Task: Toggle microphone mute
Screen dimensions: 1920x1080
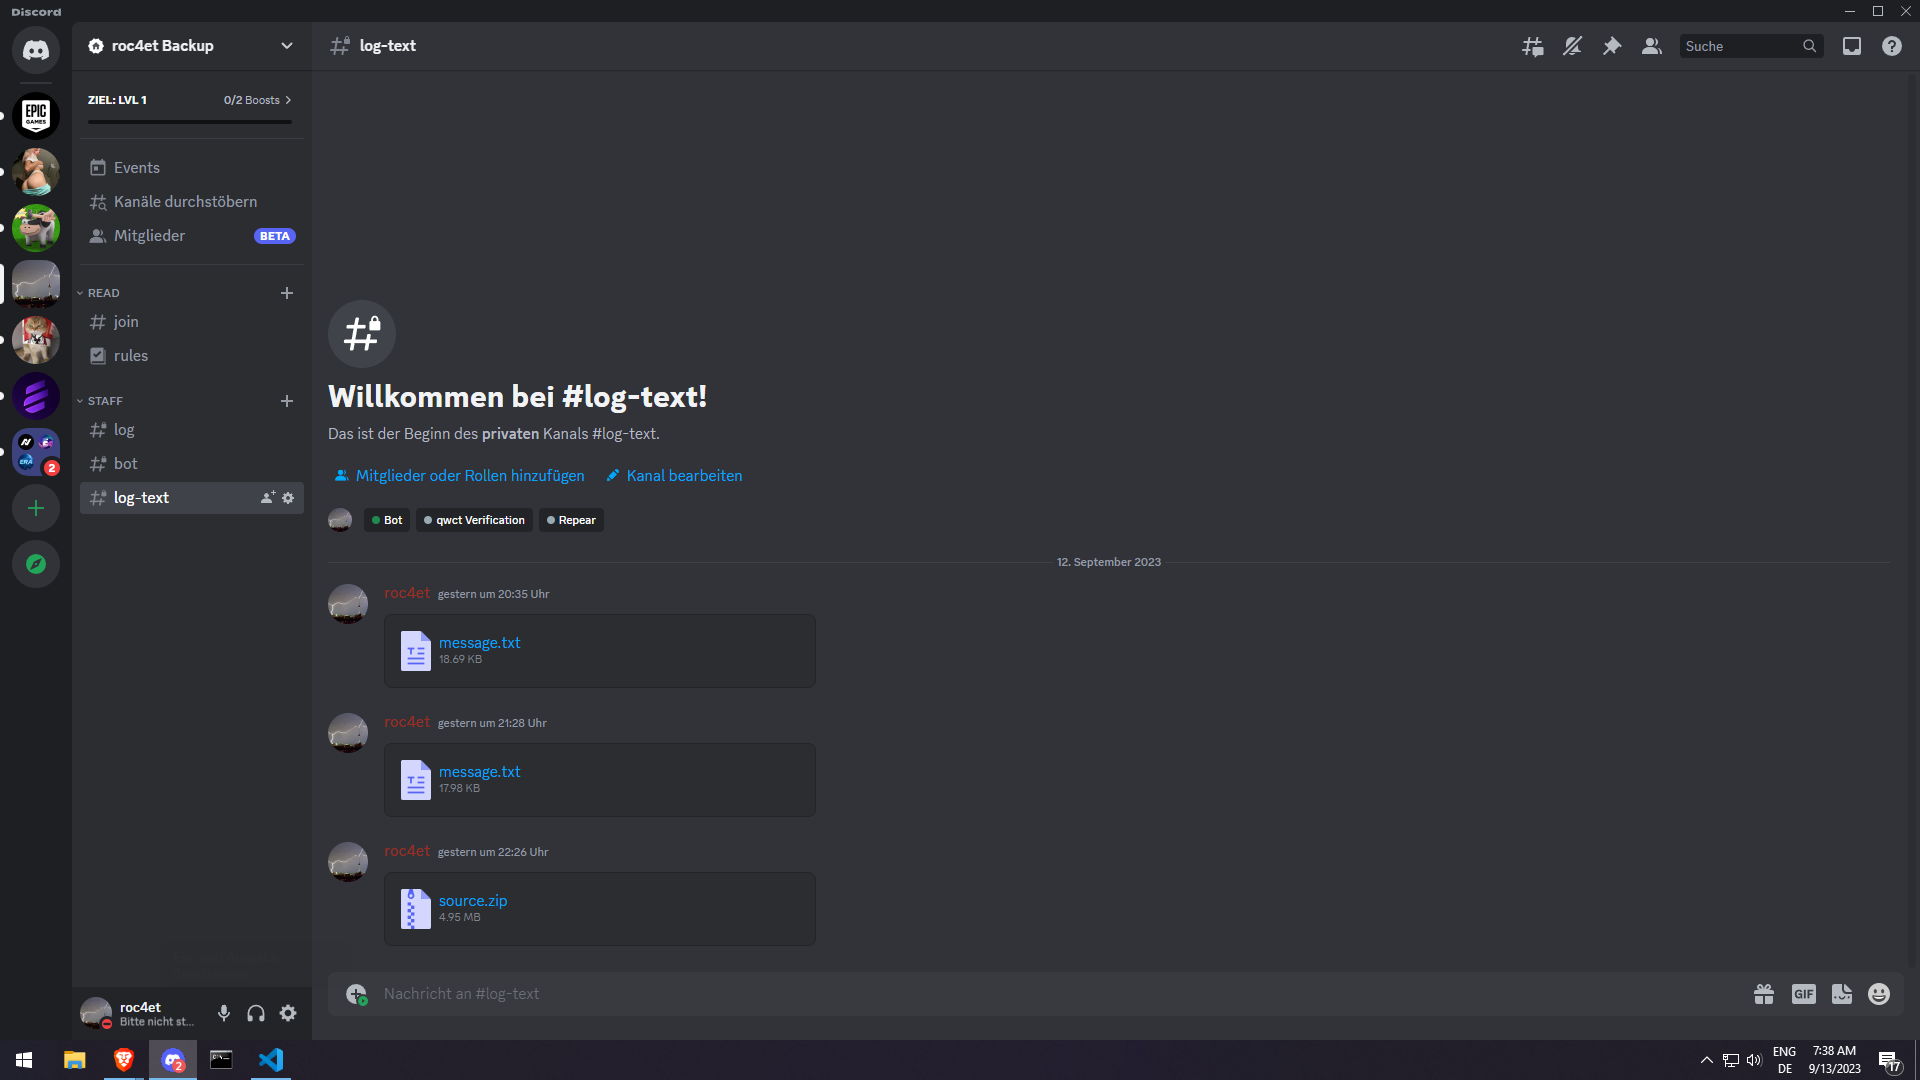Action: (x=224, y=1013)
